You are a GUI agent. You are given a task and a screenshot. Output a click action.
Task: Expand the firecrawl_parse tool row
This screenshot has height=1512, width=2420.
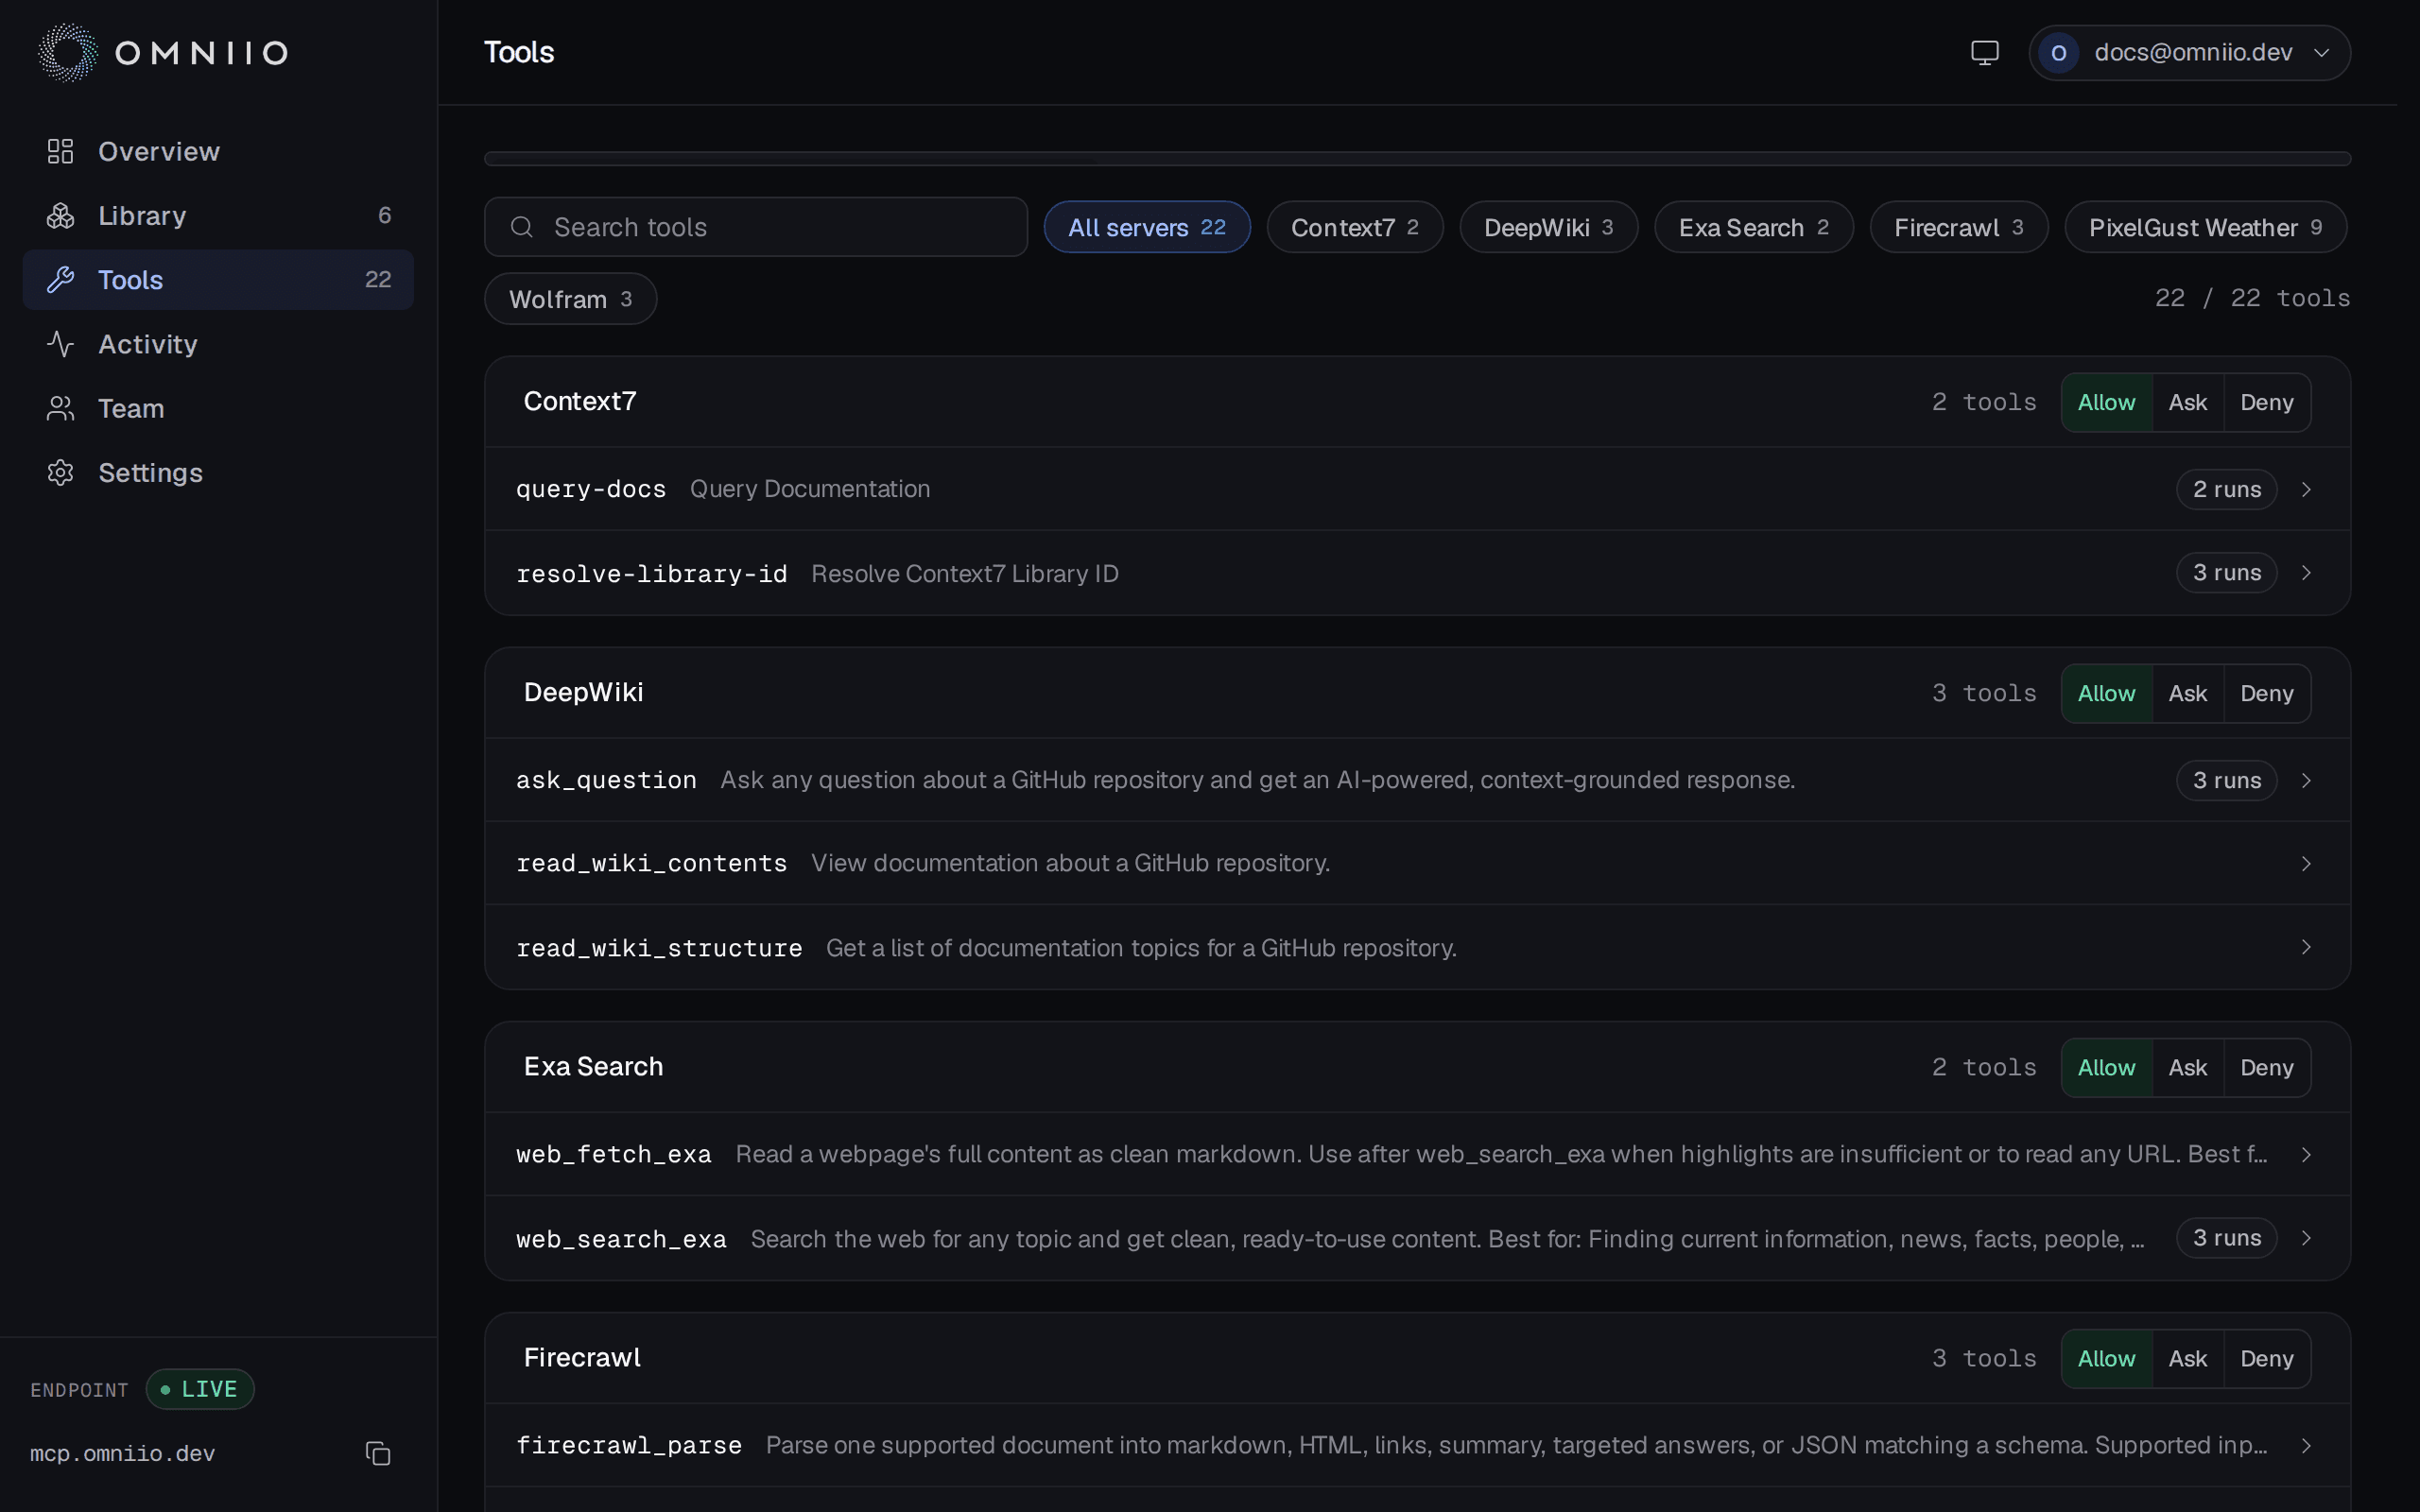(1417, 1445)
